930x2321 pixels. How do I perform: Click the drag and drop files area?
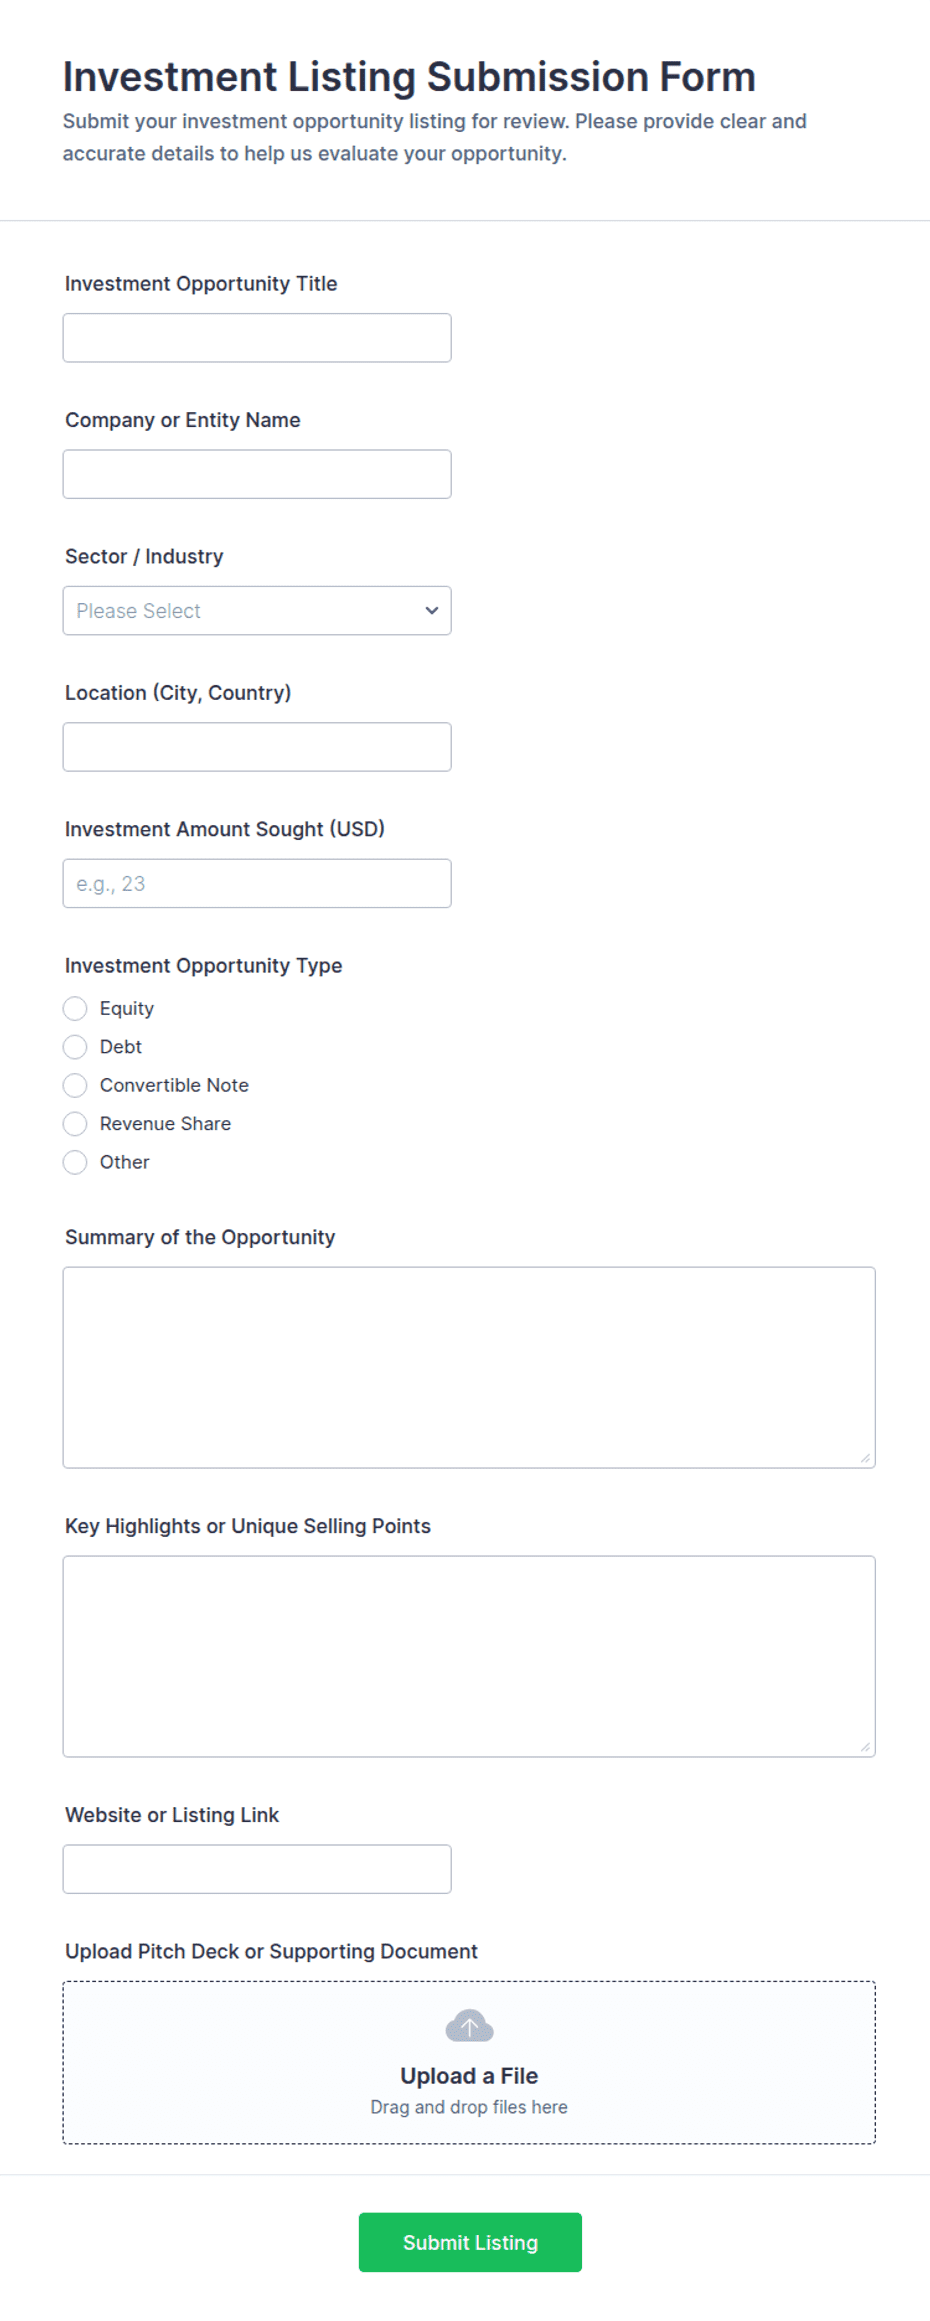click(469, 2062)
